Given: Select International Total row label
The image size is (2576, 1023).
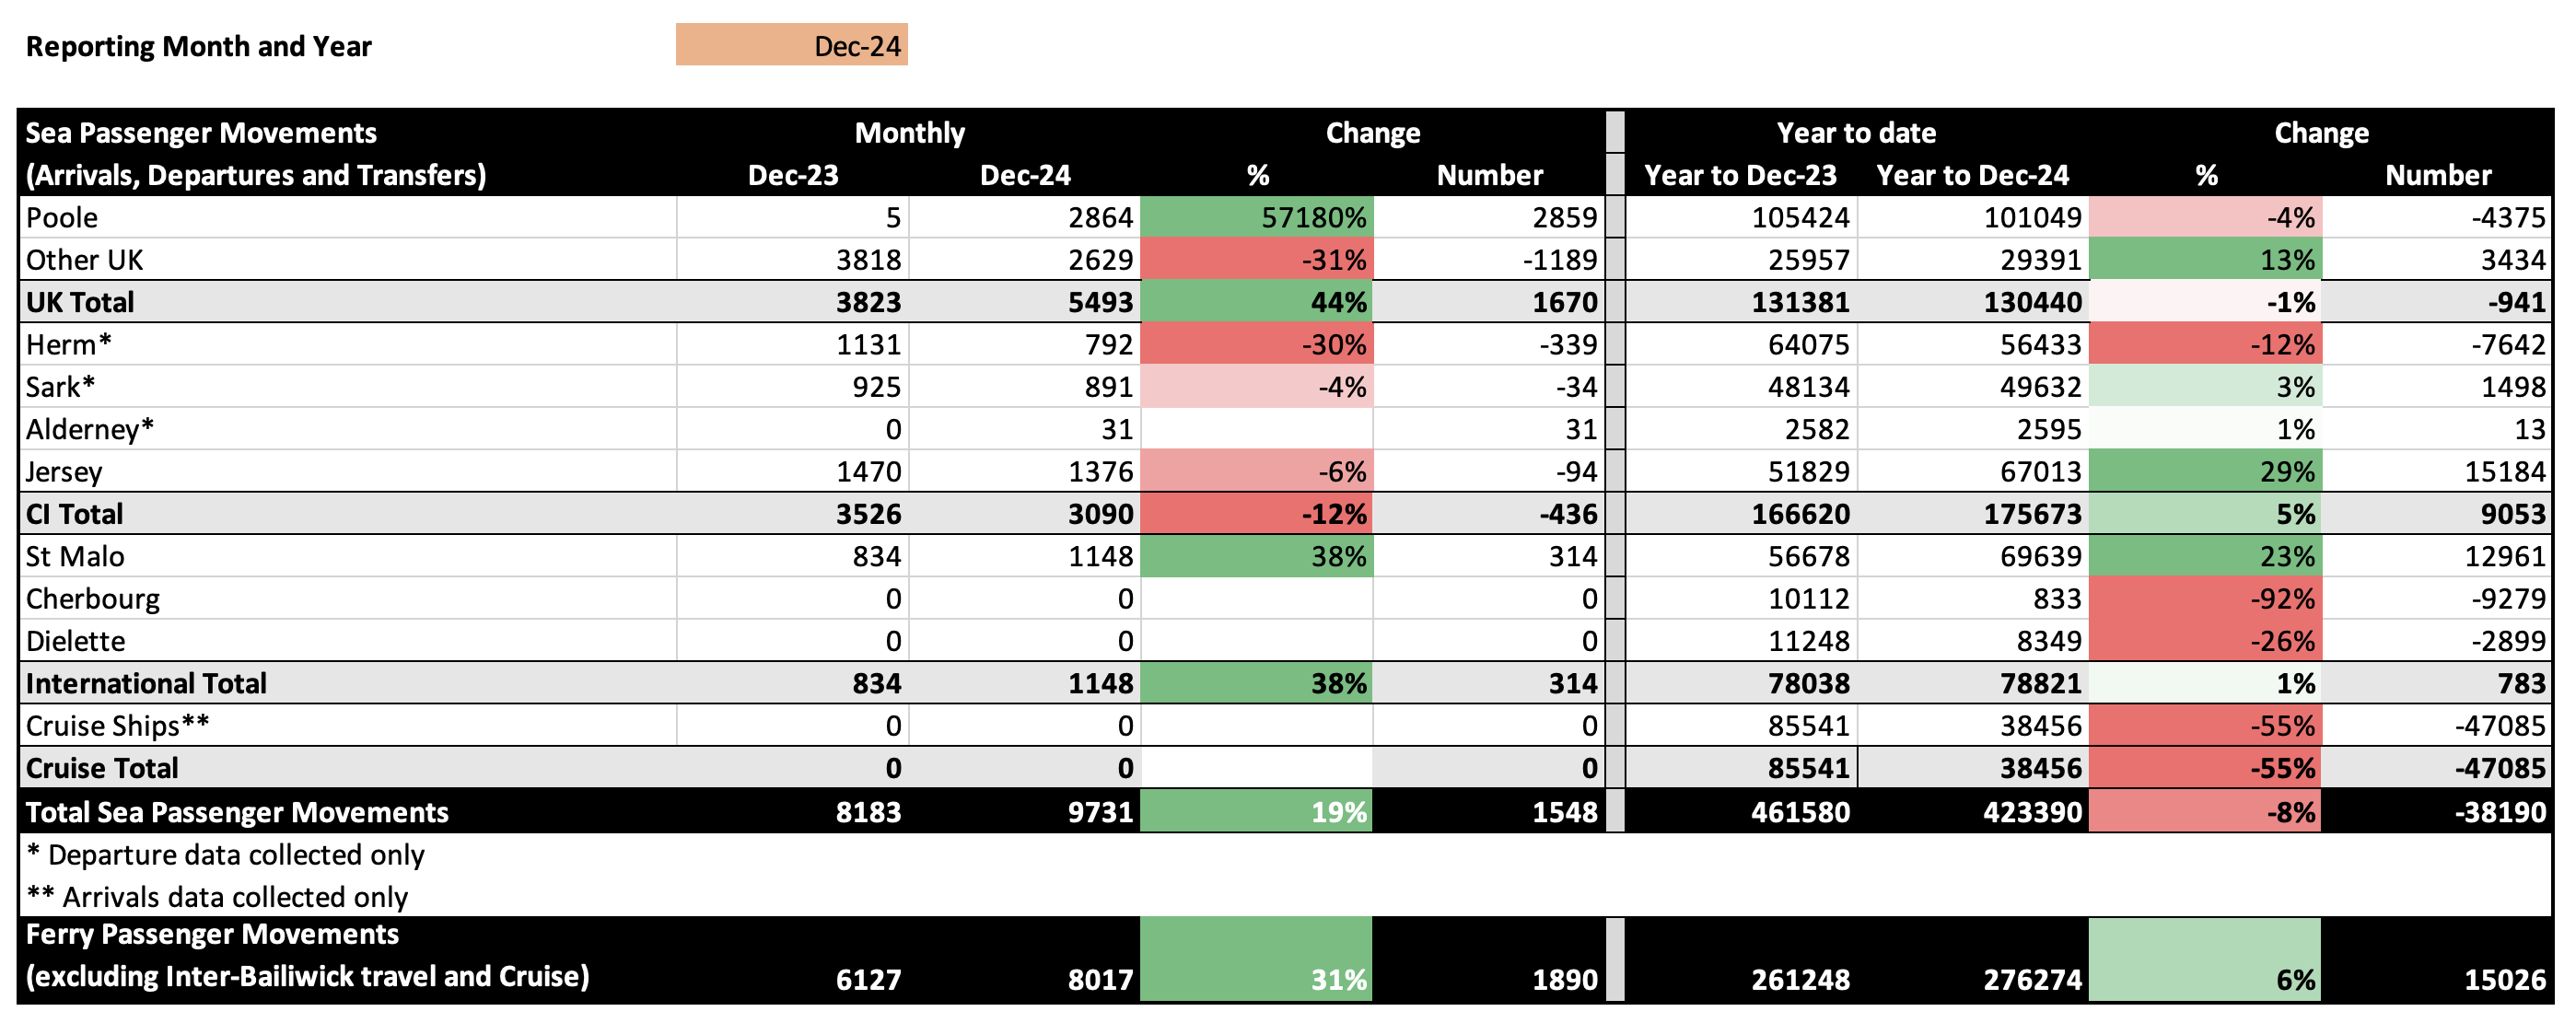Looking at the screenshot, I should pos(146,684).
